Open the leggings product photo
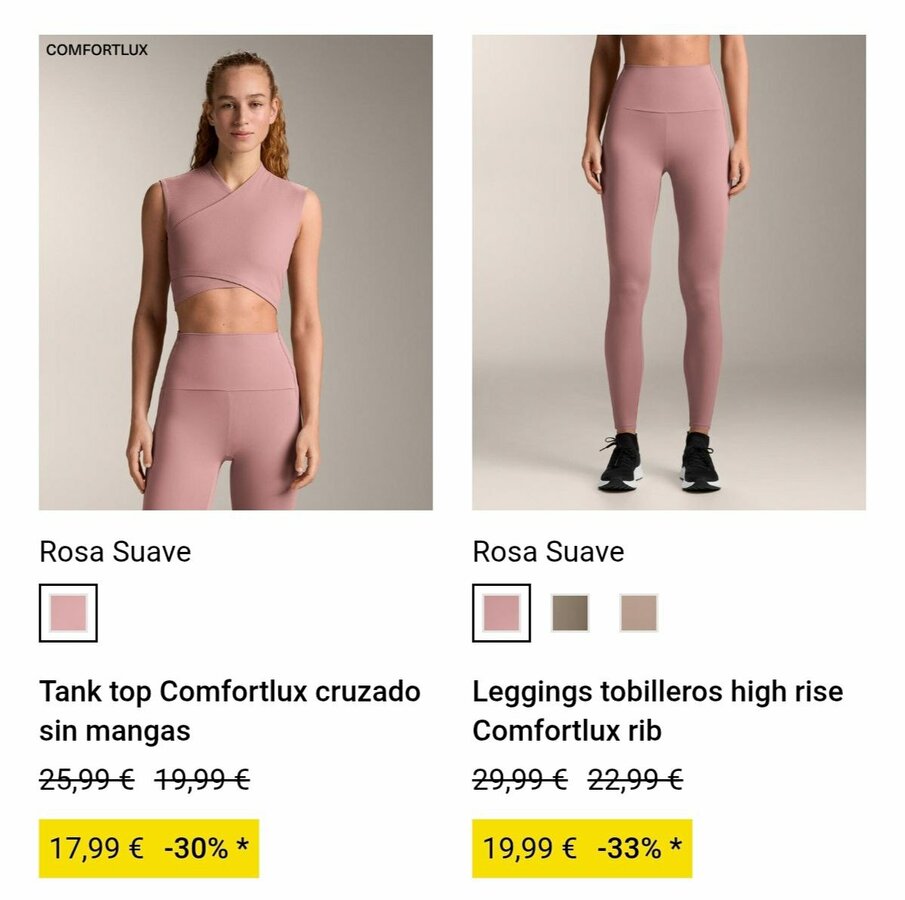Image resolution: width=905 pixels, height=900 pixels. pos(668,272)
